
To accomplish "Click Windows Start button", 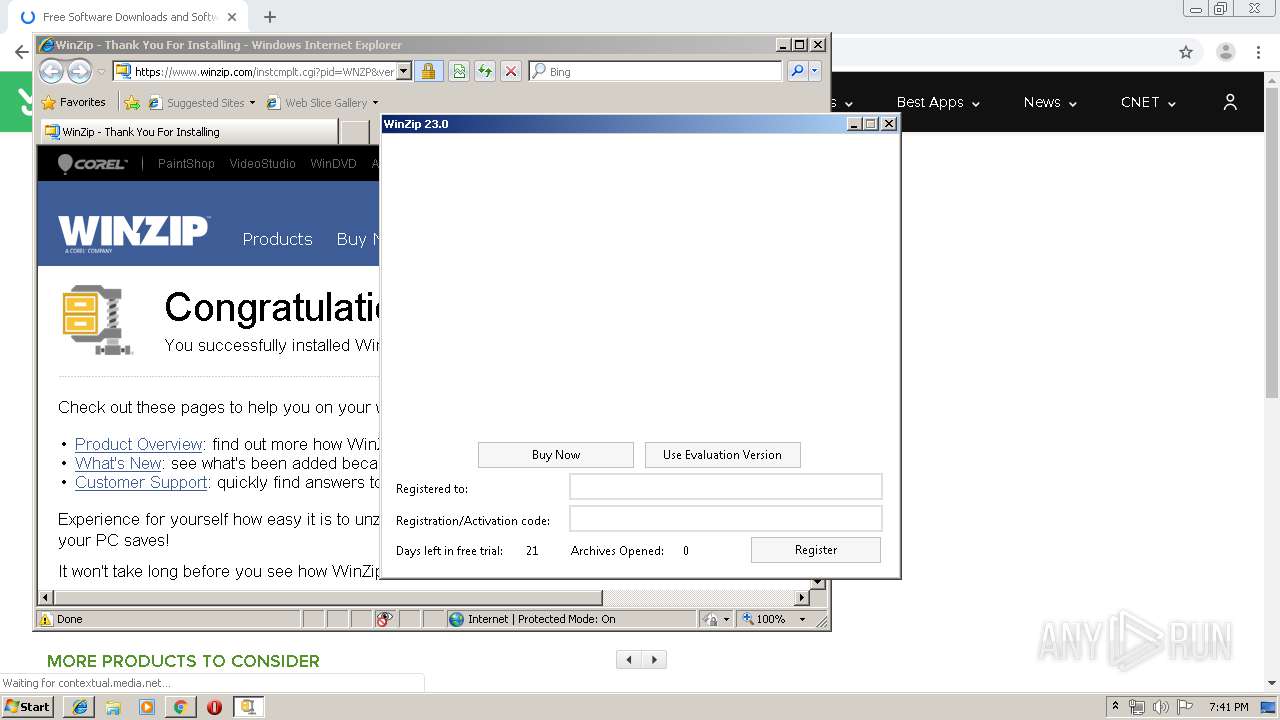I will (x=28, y=707).
